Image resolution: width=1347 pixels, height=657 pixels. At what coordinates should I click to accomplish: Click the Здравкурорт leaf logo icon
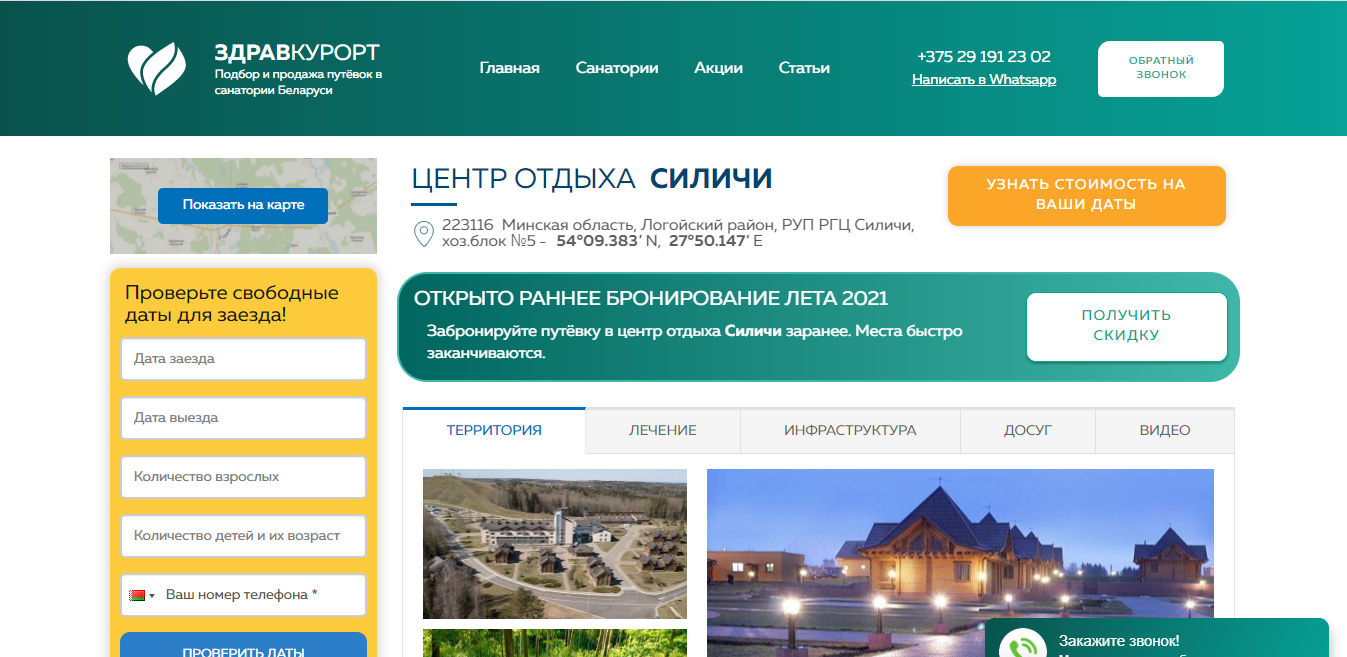tap(156, 68)
